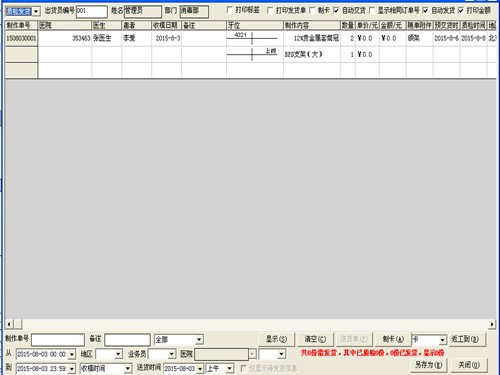This screenshot has width=500, height=375.
Task: Open the top-left mode dropdown
Action: coord(36,12)
